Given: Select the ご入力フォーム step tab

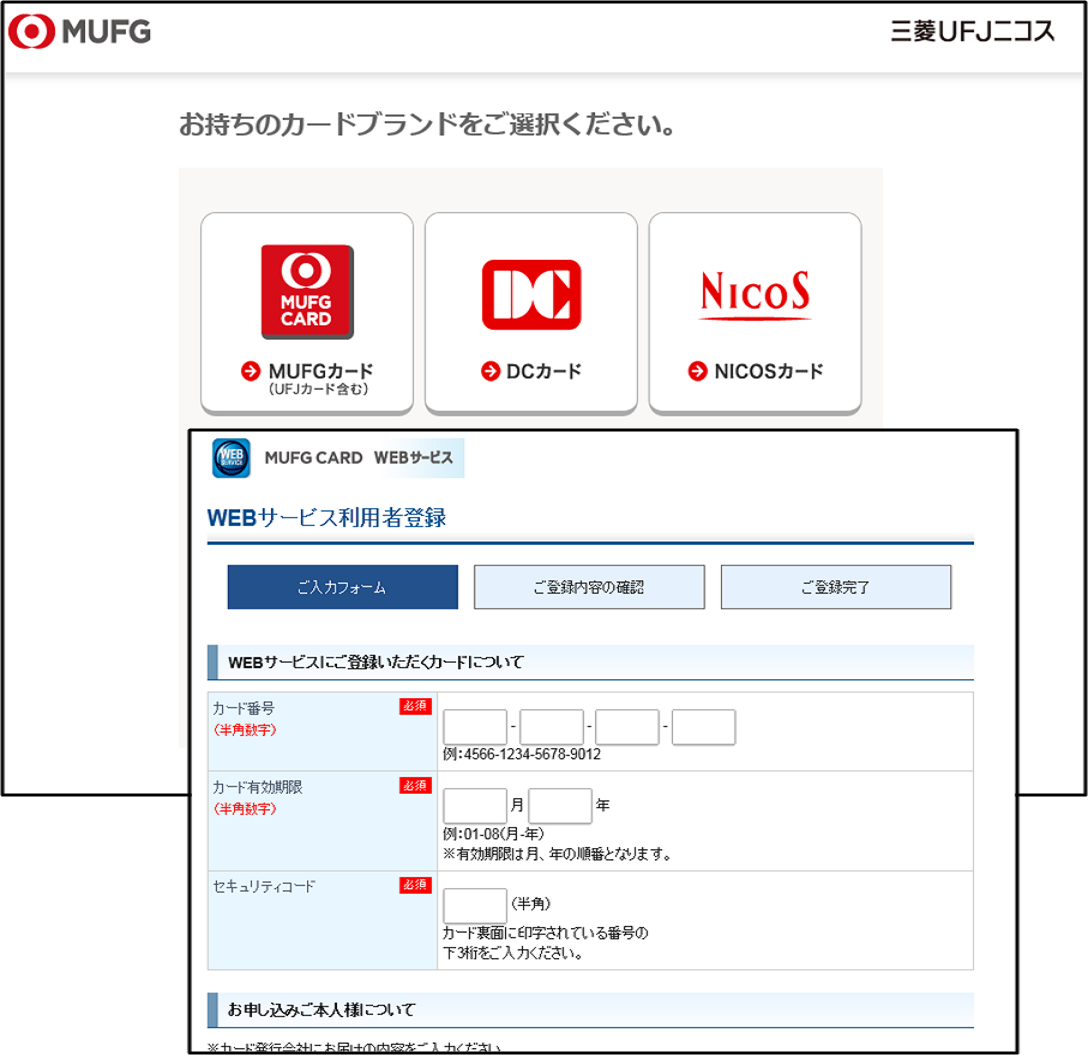Looking at the screenshot, I should click(342, 588).
